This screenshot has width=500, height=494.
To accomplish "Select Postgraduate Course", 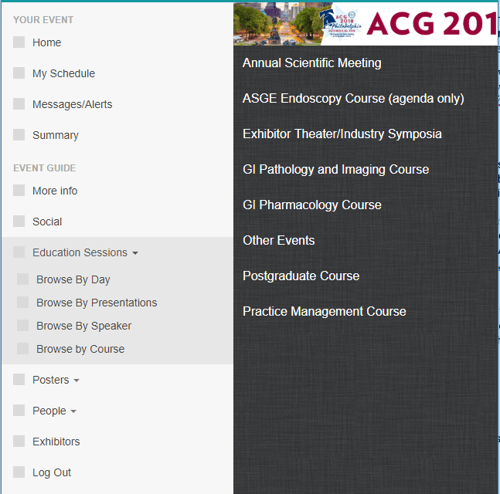I will [x=301, y=276].
